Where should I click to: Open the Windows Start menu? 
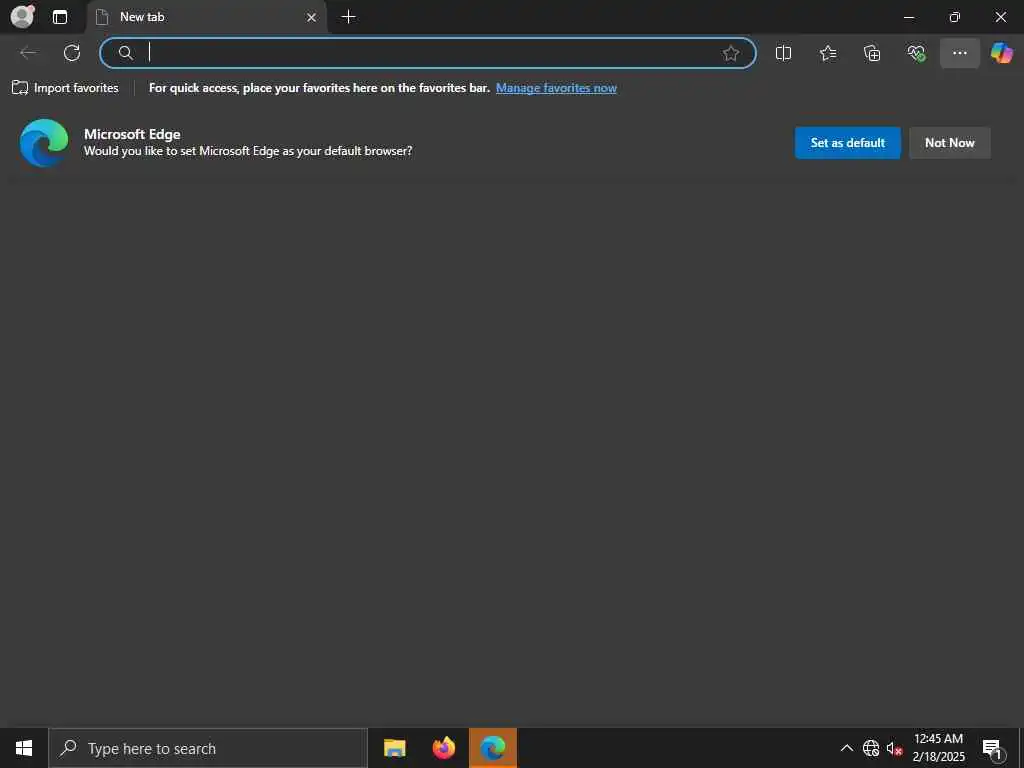tap(24, 748)
